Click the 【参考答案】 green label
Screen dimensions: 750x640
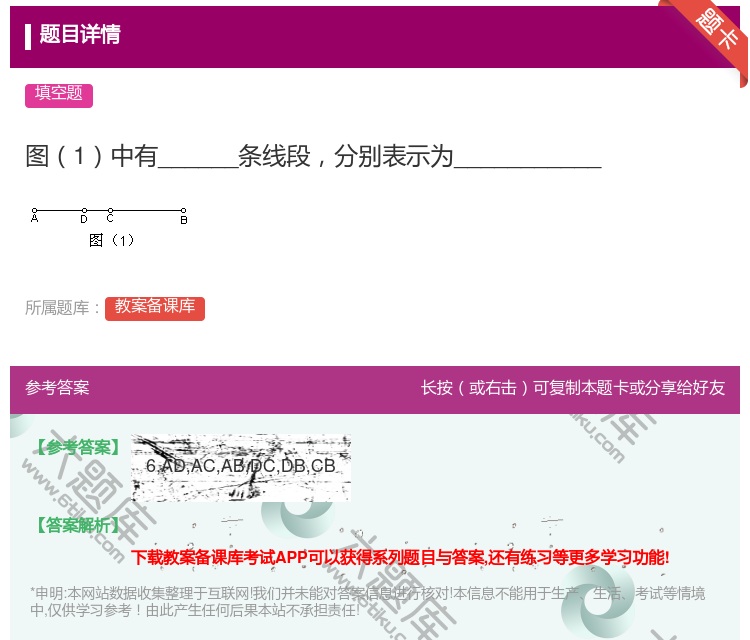coord(77,447)
